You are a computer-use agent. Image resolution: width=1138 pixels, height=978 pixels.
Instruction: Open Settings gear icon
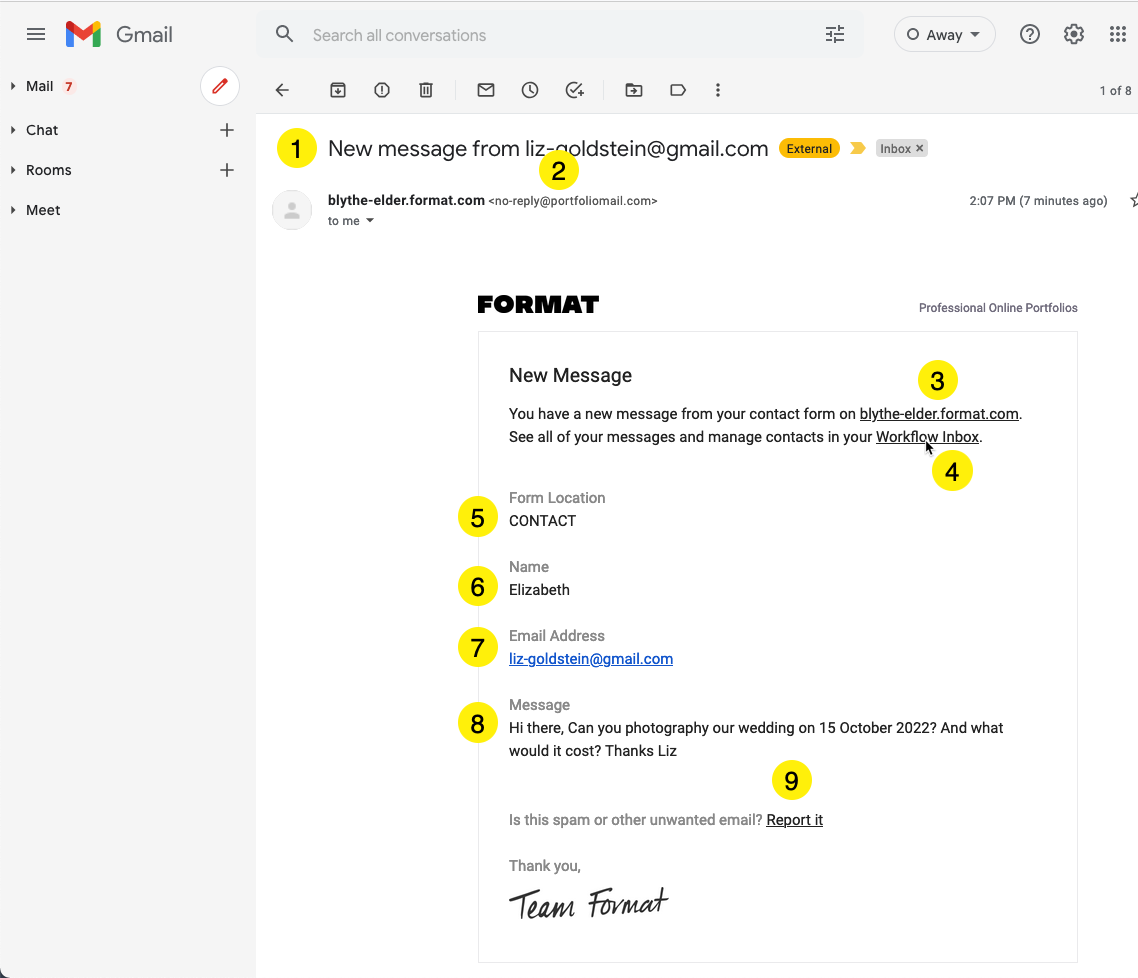pyautogui.click(x=1073, y=34)
